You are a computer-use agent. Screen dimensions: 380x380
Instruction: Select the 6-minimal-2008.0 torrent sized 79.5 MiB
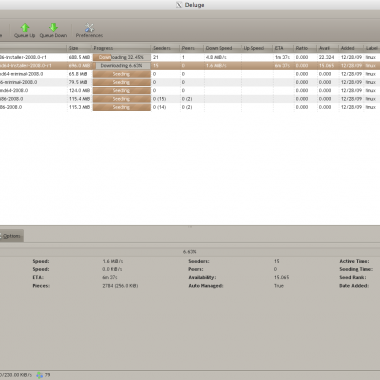pos(190,82)
